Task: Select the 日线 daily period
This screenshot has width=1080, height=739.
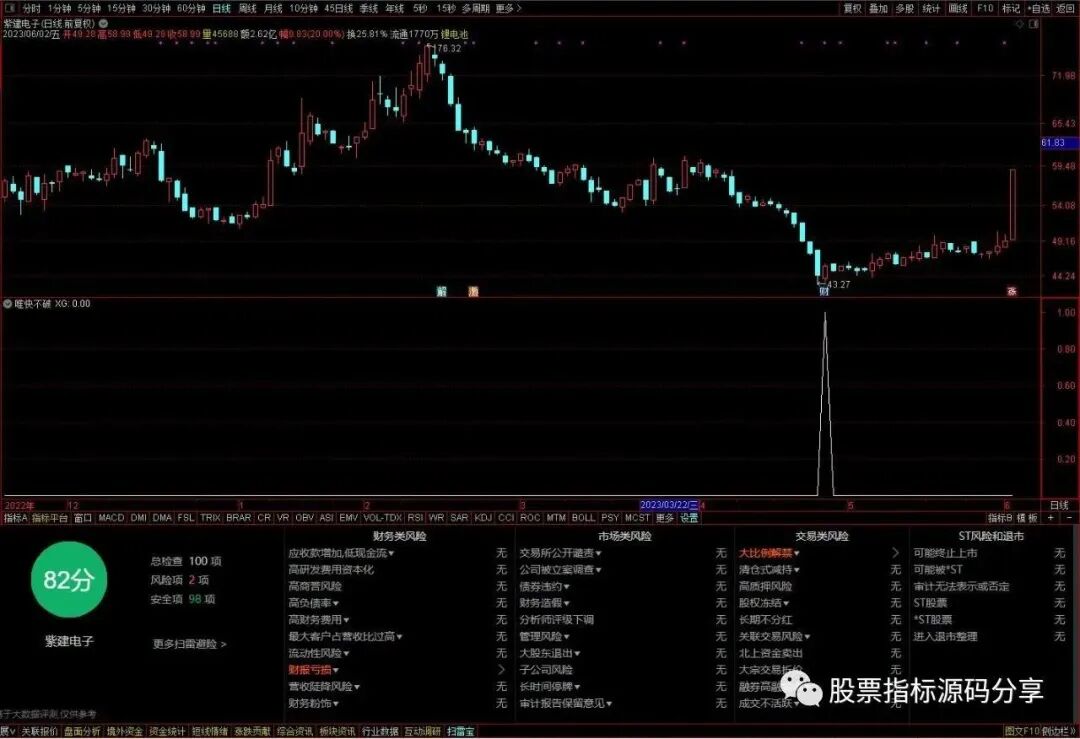Action: coord(221,8)
